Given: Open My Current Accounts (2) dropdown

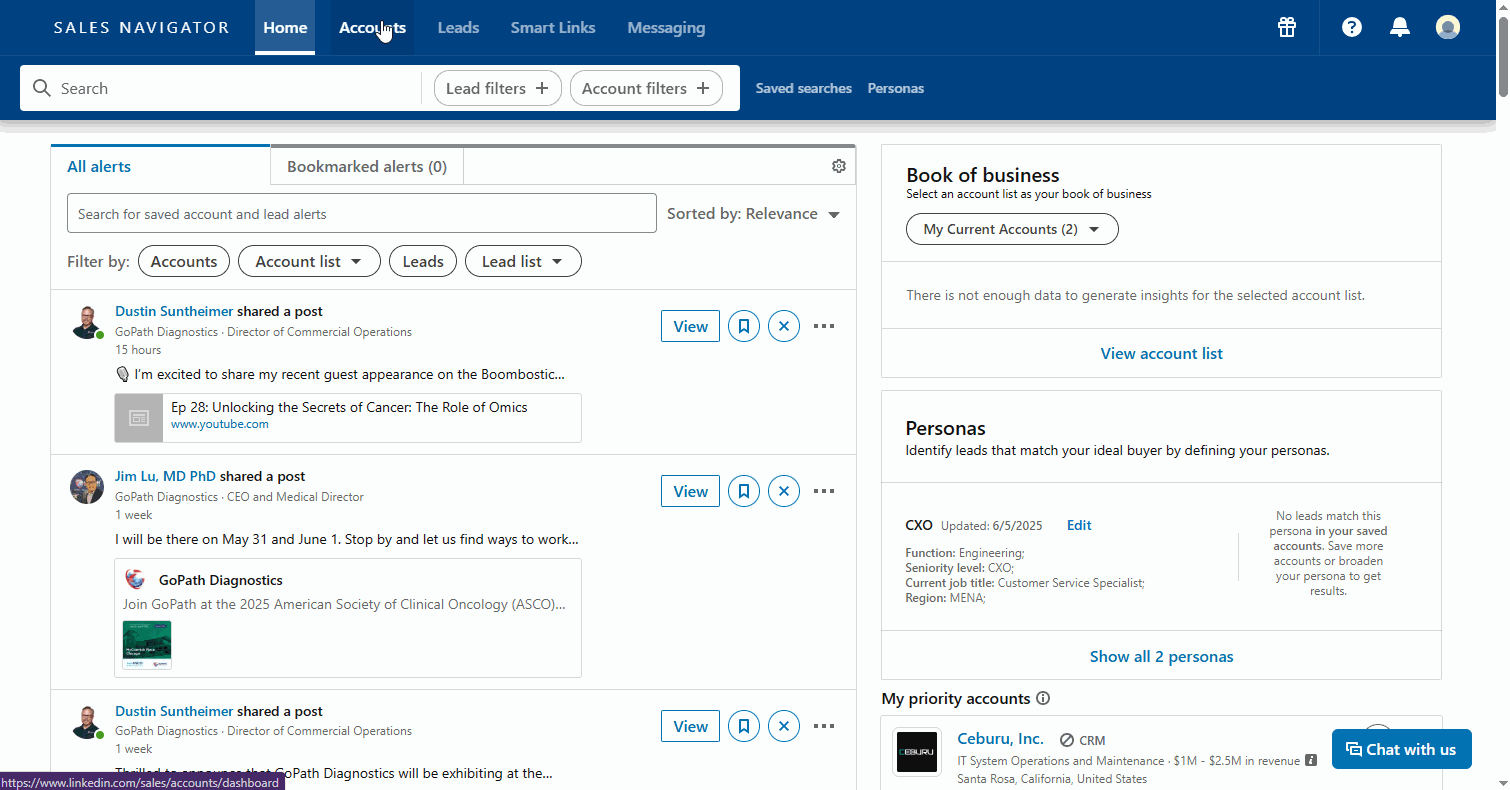Looking at the screenshot, I should tap(1012, 229).
